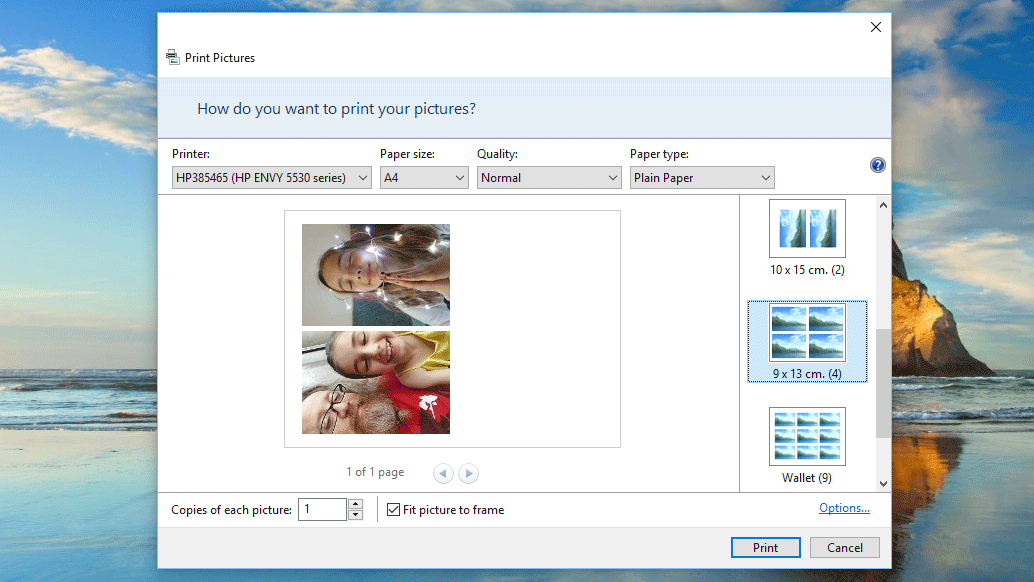Go to the previous preview page arrow
The image size is (1034, 582).
coord(443,473)
